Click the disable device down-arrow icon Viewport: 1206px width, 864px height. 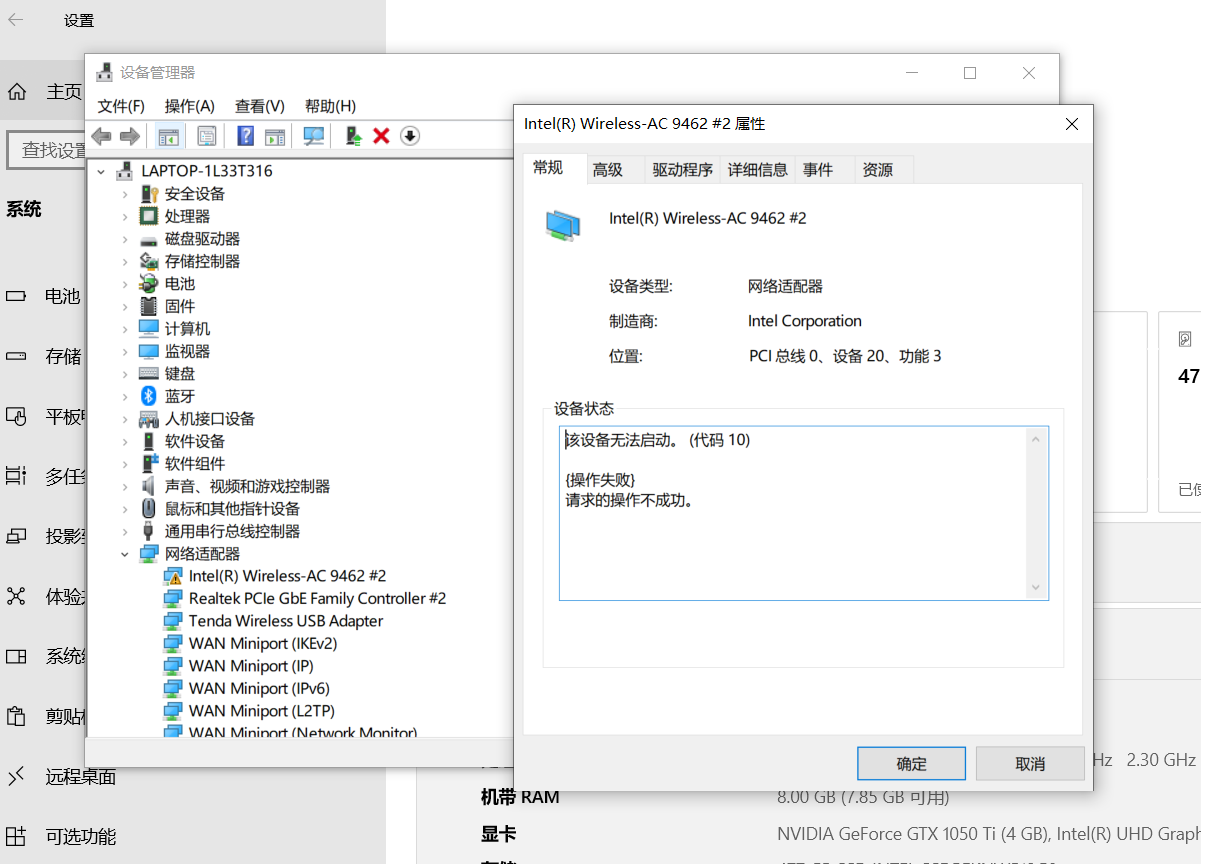(409, 136)
